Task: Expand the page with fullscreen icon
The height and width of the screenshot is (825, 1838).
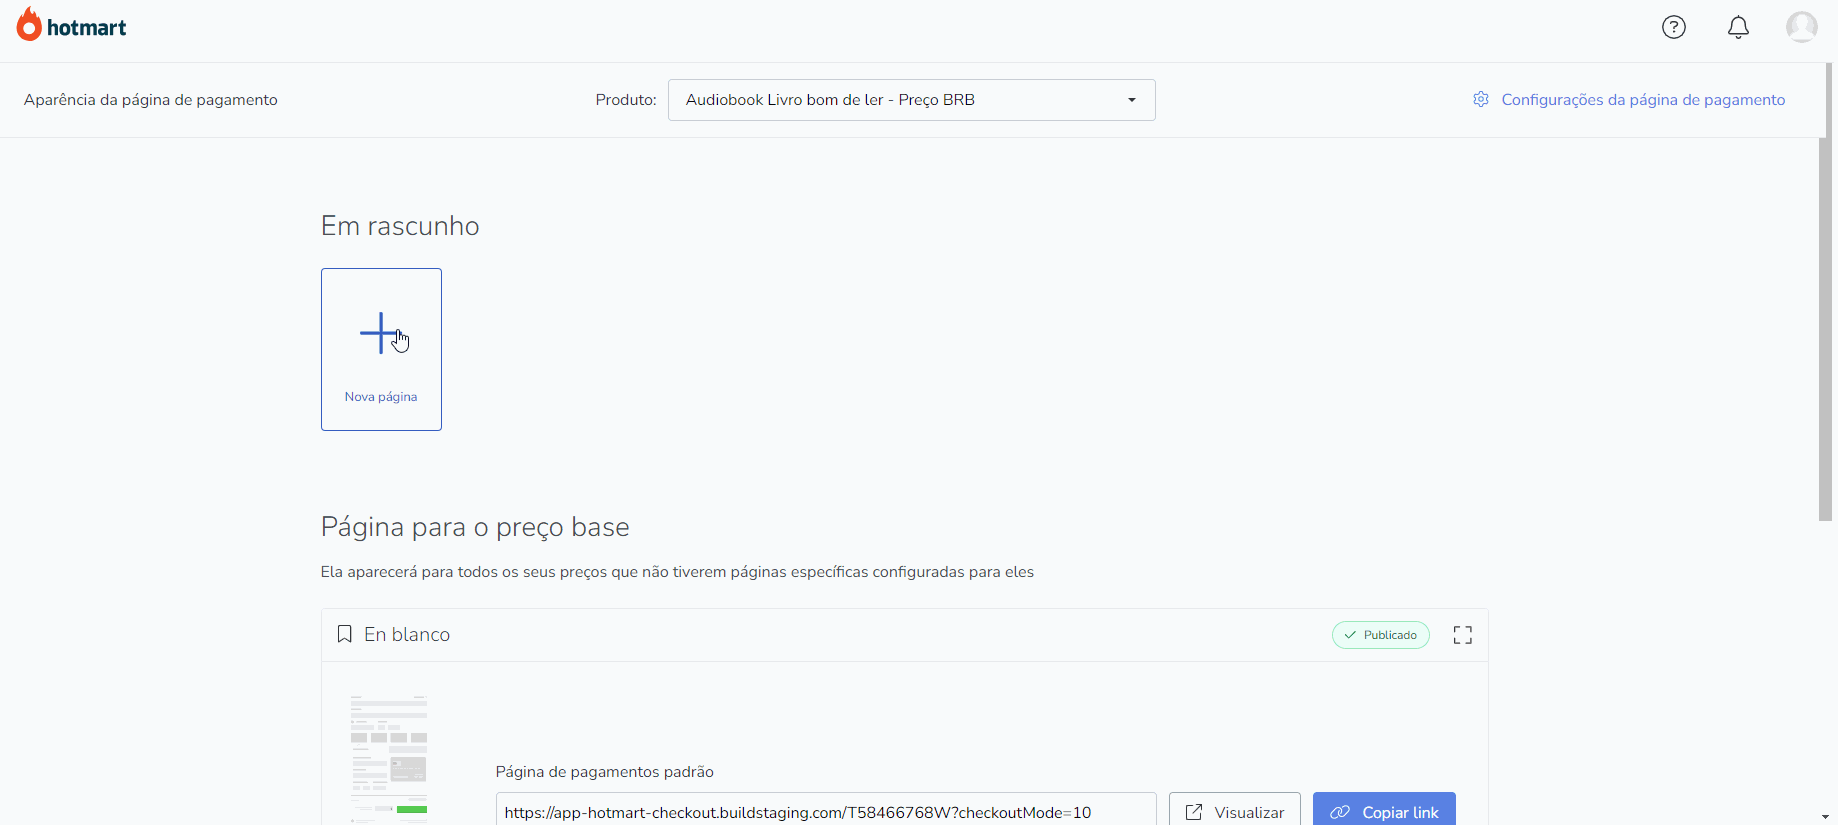Action: pos(1463,635)
